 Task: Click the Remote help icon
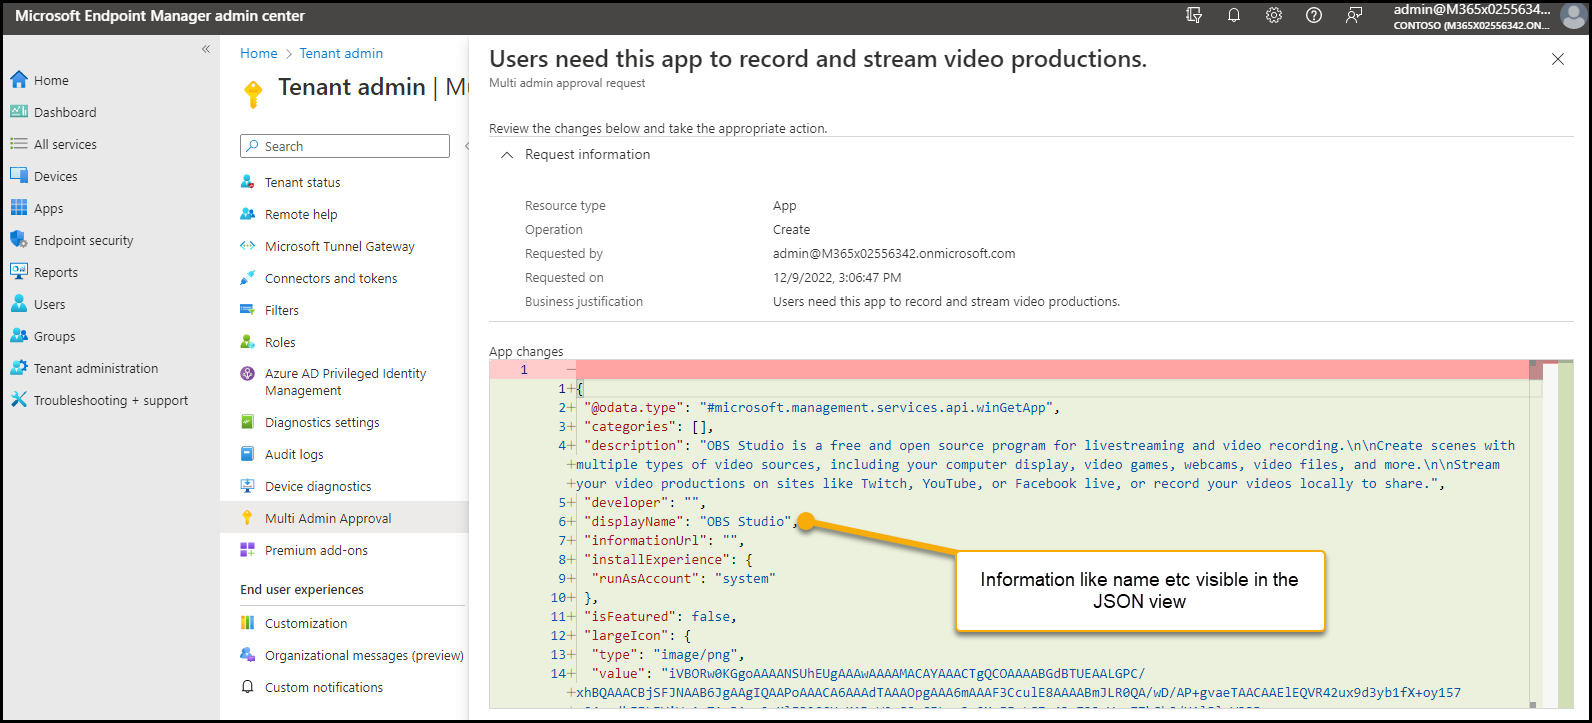click(248, 214)
